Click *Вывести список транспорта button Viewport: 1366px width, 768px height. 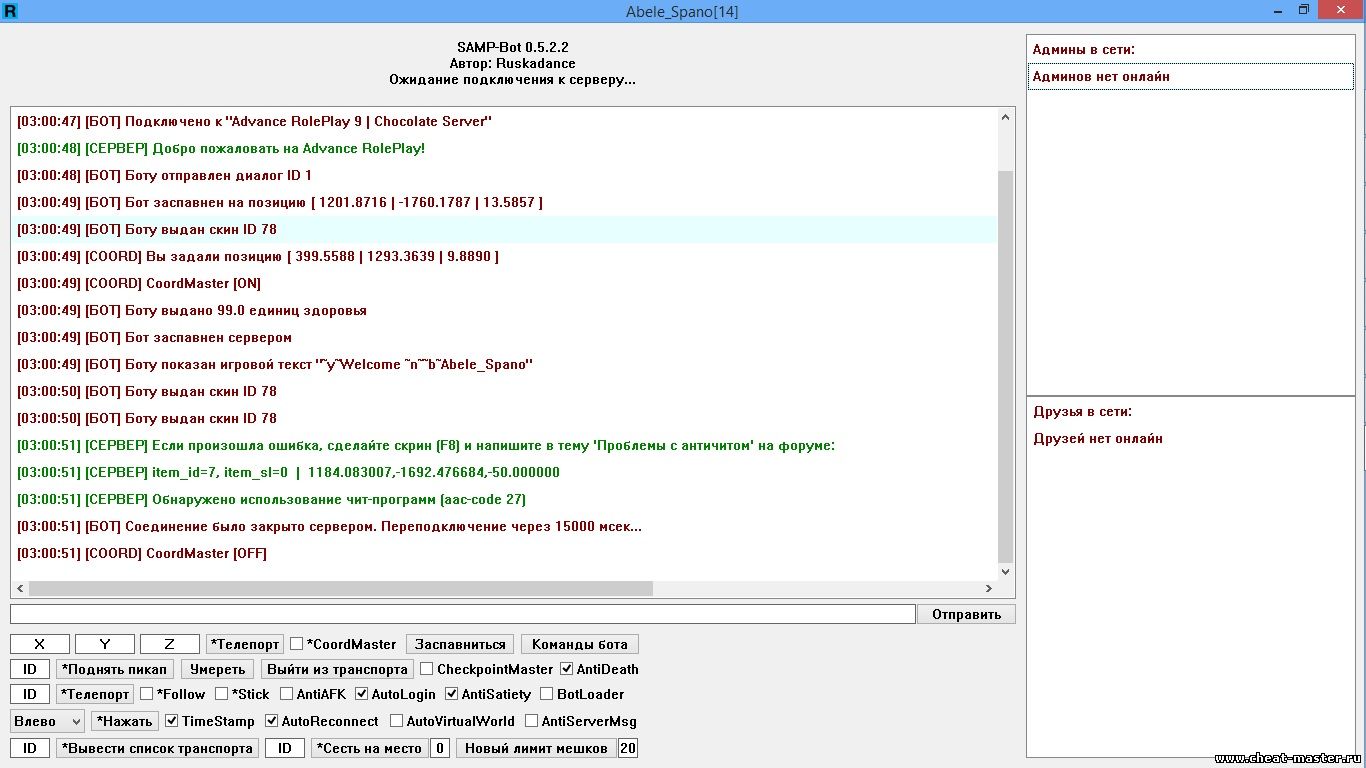tap(157, 748)
